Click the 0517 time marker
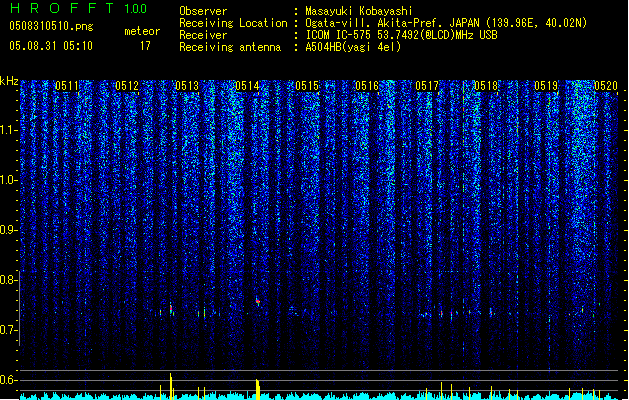Screen dimensions: 629x400 (427, 86)
